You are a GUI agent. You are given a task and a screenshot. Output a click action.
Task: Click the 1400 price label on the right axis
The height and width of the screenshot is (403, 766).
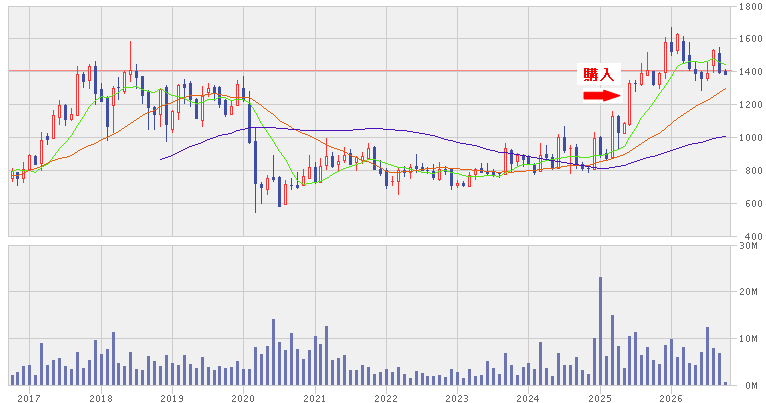751,72
